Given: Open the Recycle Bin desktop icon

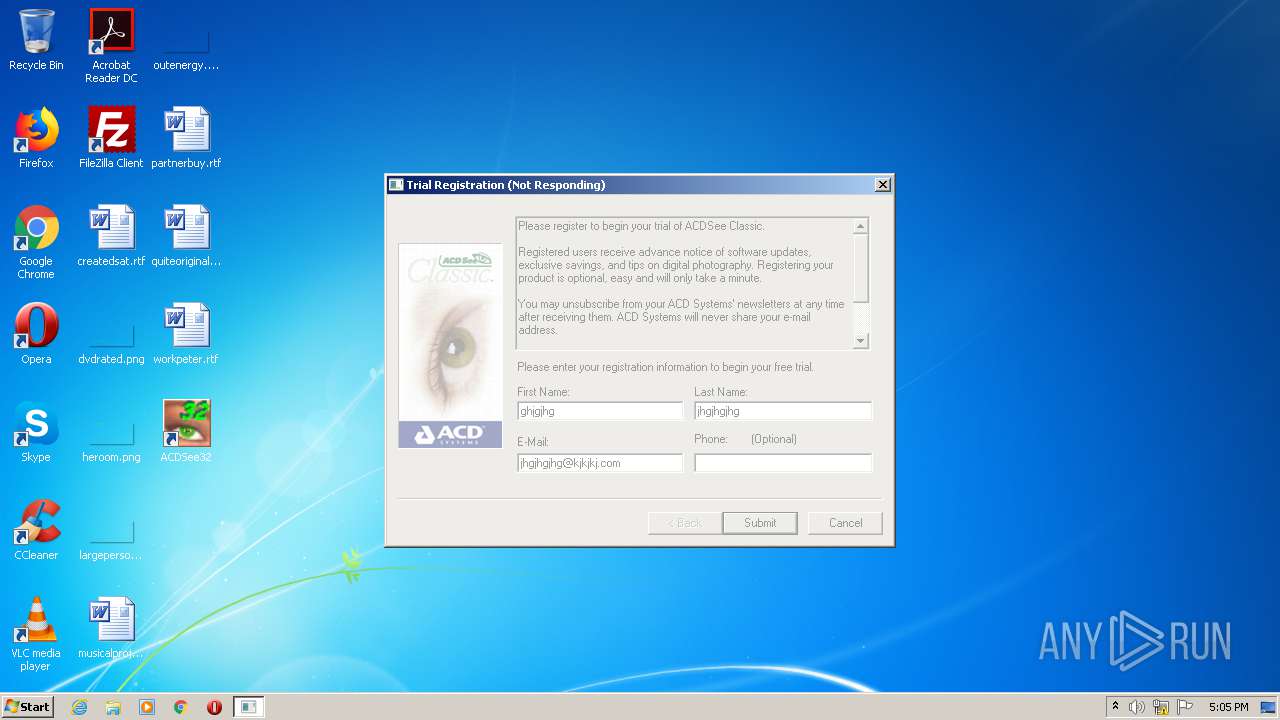Looking at the screenshot, I should (36, 40).
